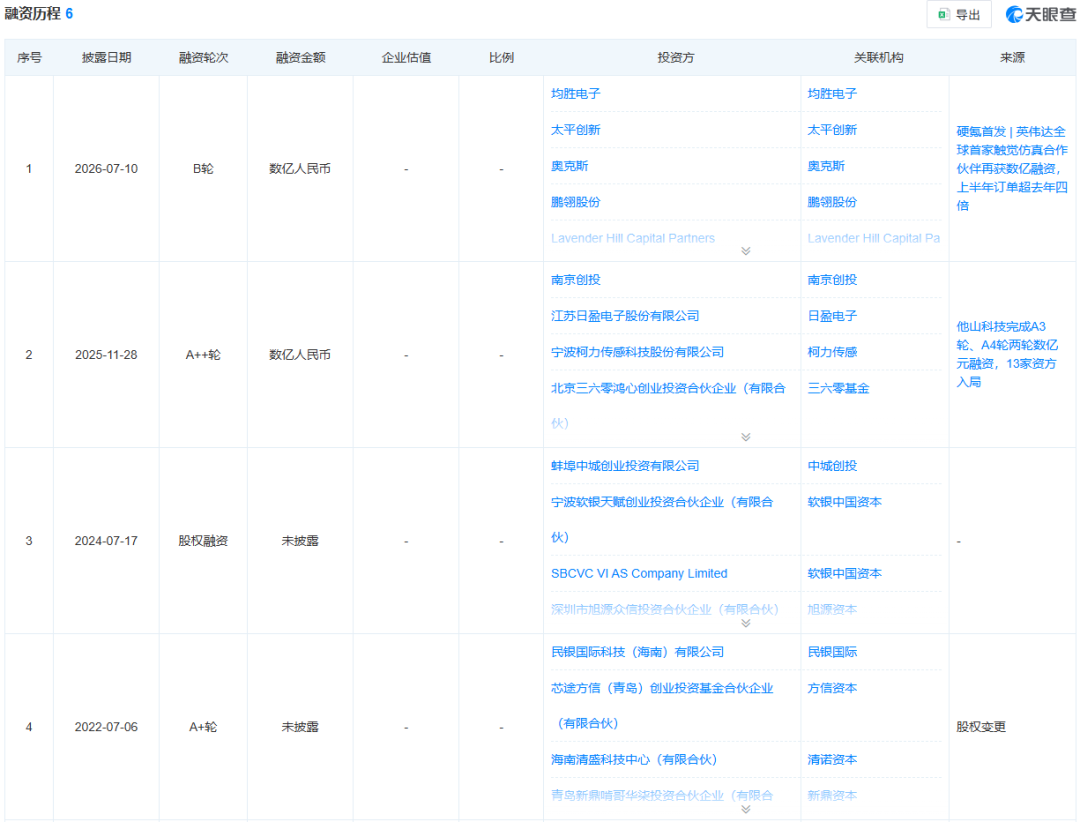The width and height of the screenshot is (1080, 822).
Task: Select the date cell 2024-07-17
Action: coord(106,541)
